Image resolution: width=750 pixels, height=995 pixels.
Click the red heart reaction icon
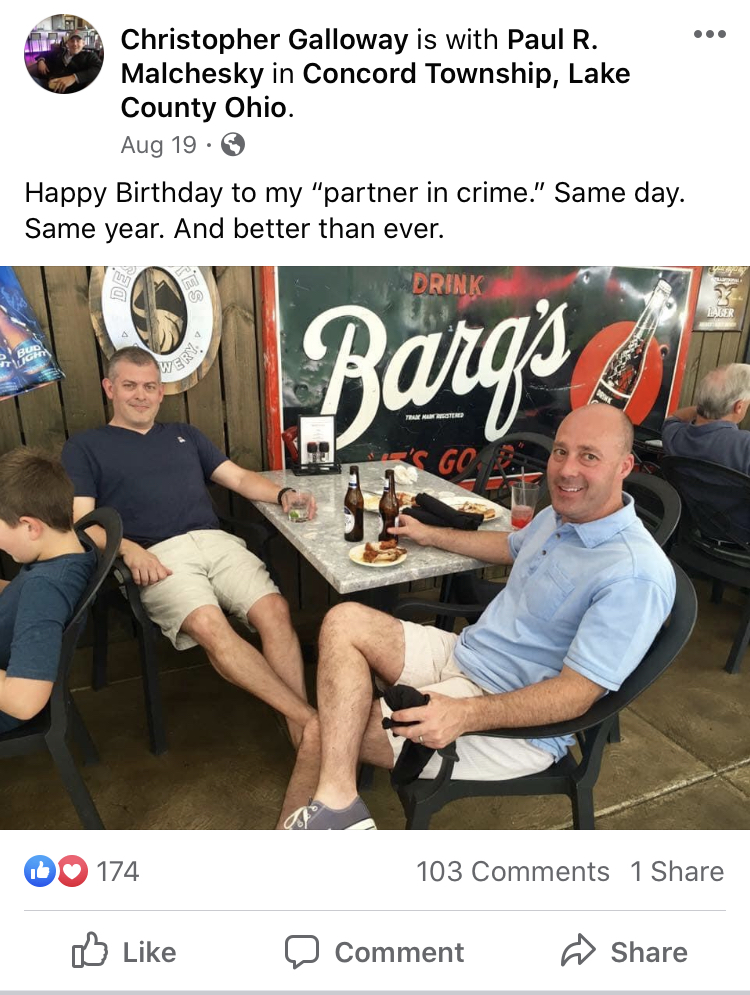coord(72,871)
